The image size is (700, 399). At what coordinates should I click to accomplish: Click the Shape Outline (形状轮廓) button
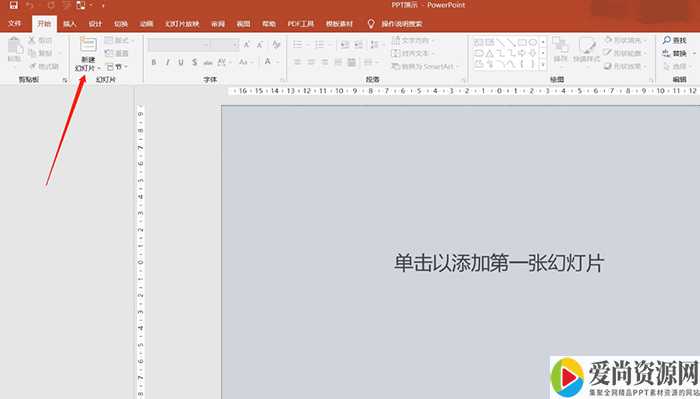point(625,53)
